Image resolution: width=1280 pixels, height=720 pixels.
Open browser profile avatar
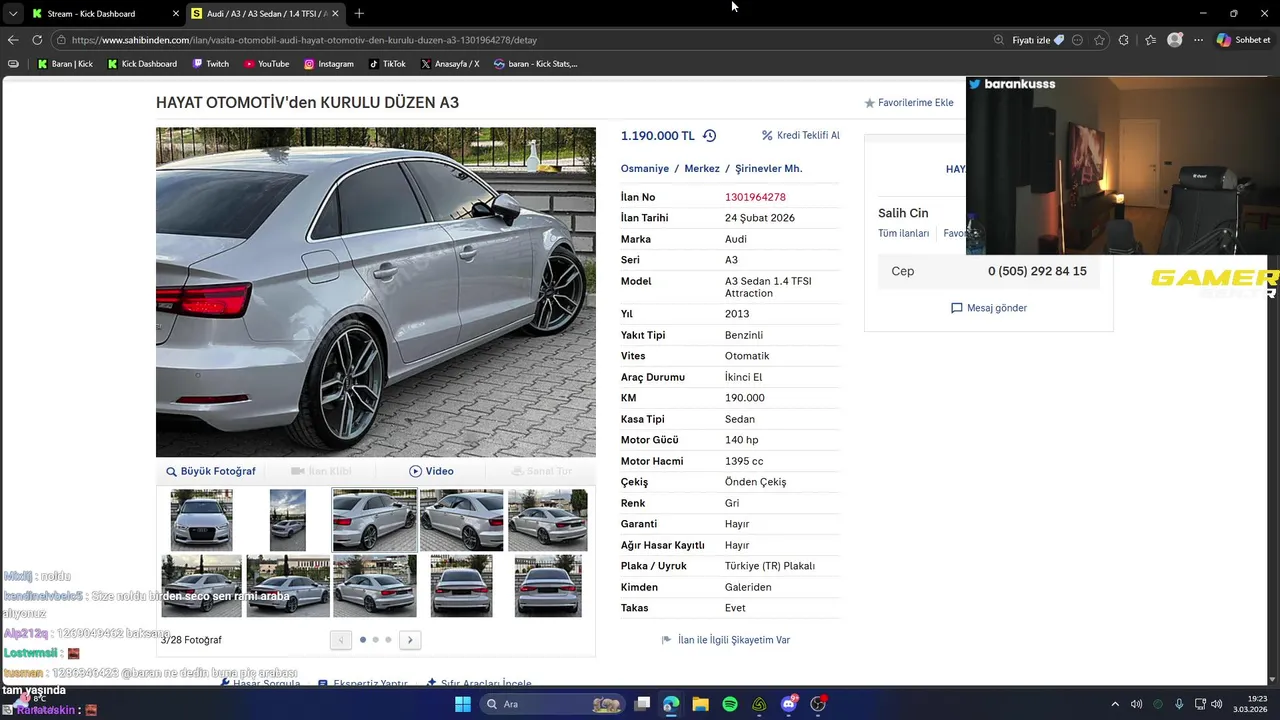pyautogui.click(x=1175, y=40)
